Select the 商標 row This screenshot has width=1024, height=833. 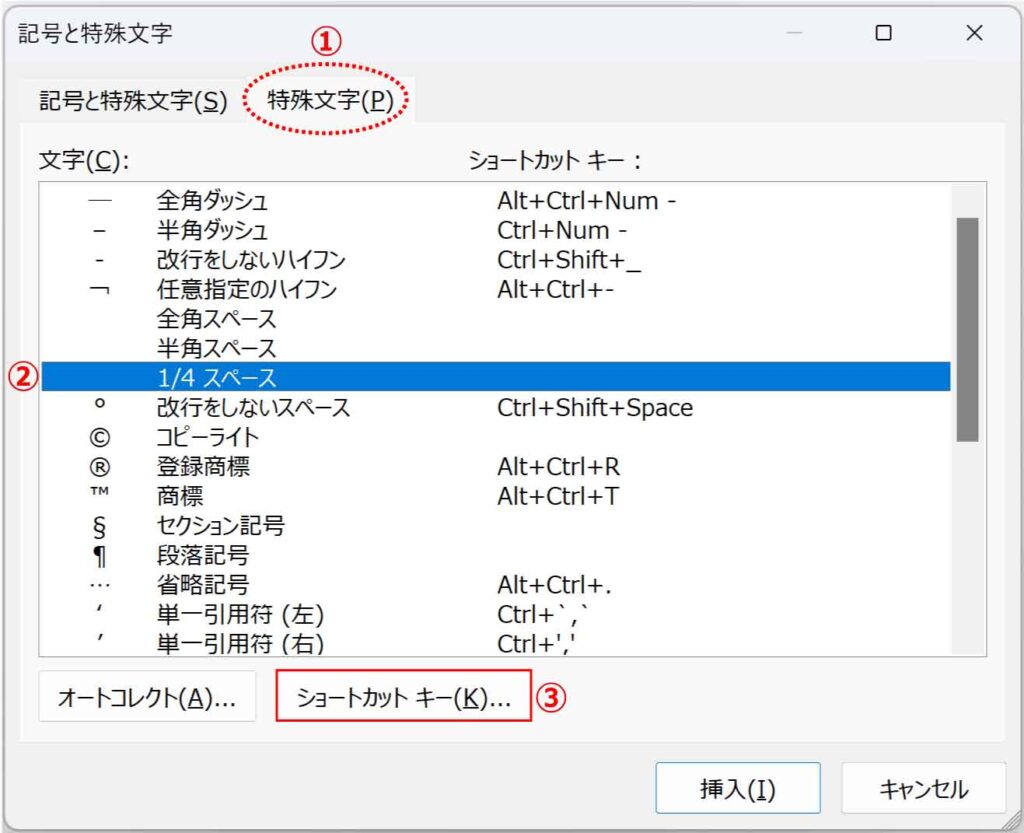[x=496, y=496]
